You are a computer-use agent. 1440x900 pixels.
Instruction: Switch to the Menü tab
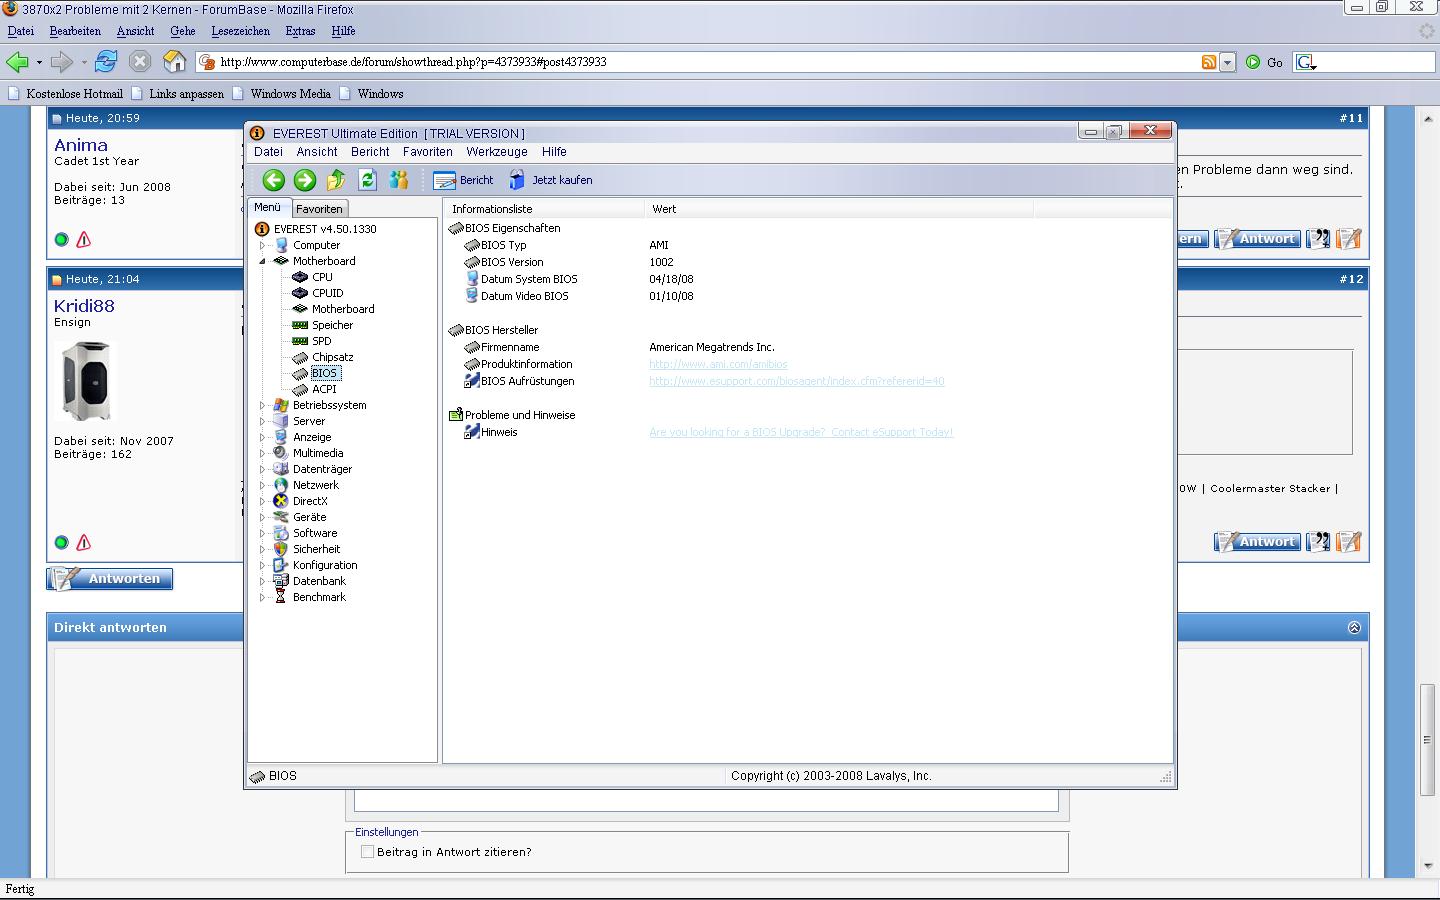tap(268, 207)
